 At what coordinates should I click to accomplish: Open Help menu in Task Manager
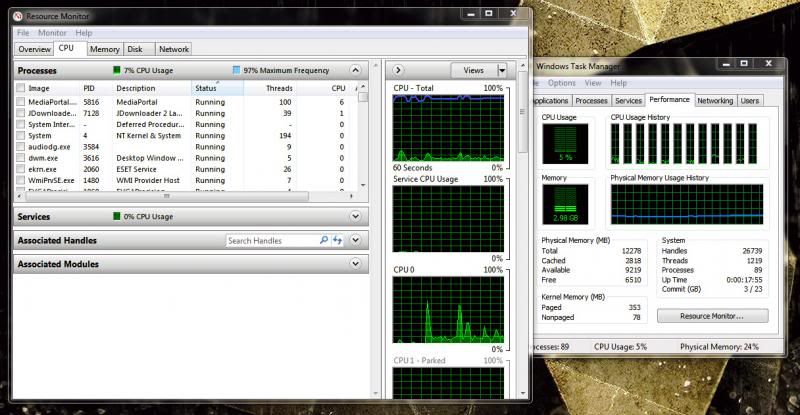(x=618, y=83)
